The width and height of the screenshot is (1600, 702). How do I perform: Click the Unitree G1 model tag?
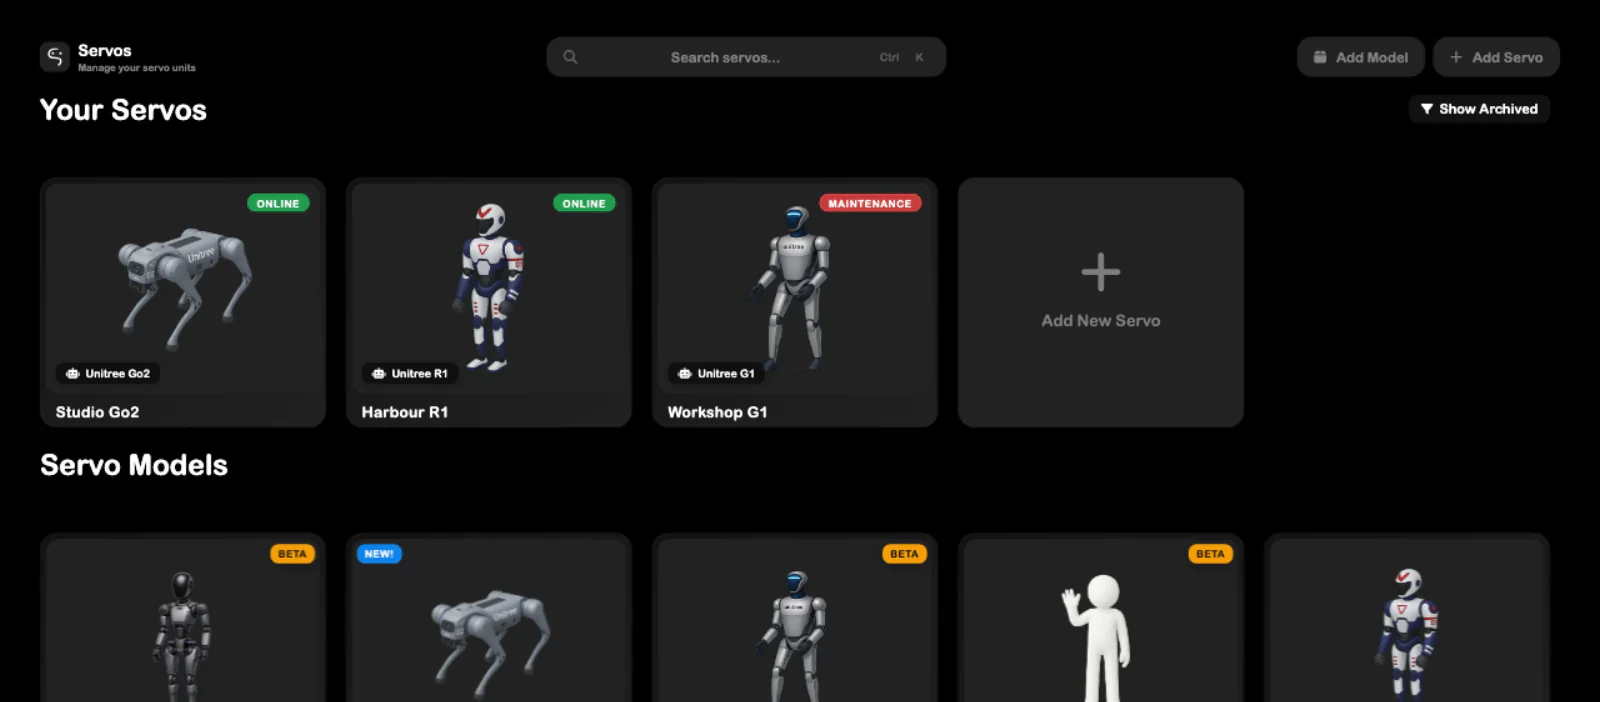point(716,373)
